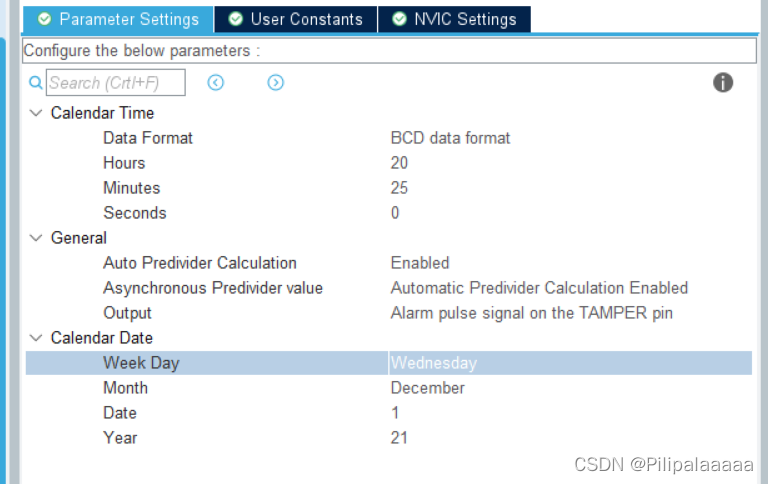Screen dimensions: 768x484
Task: Edit the Year value 21
Action: pos(399,438)
